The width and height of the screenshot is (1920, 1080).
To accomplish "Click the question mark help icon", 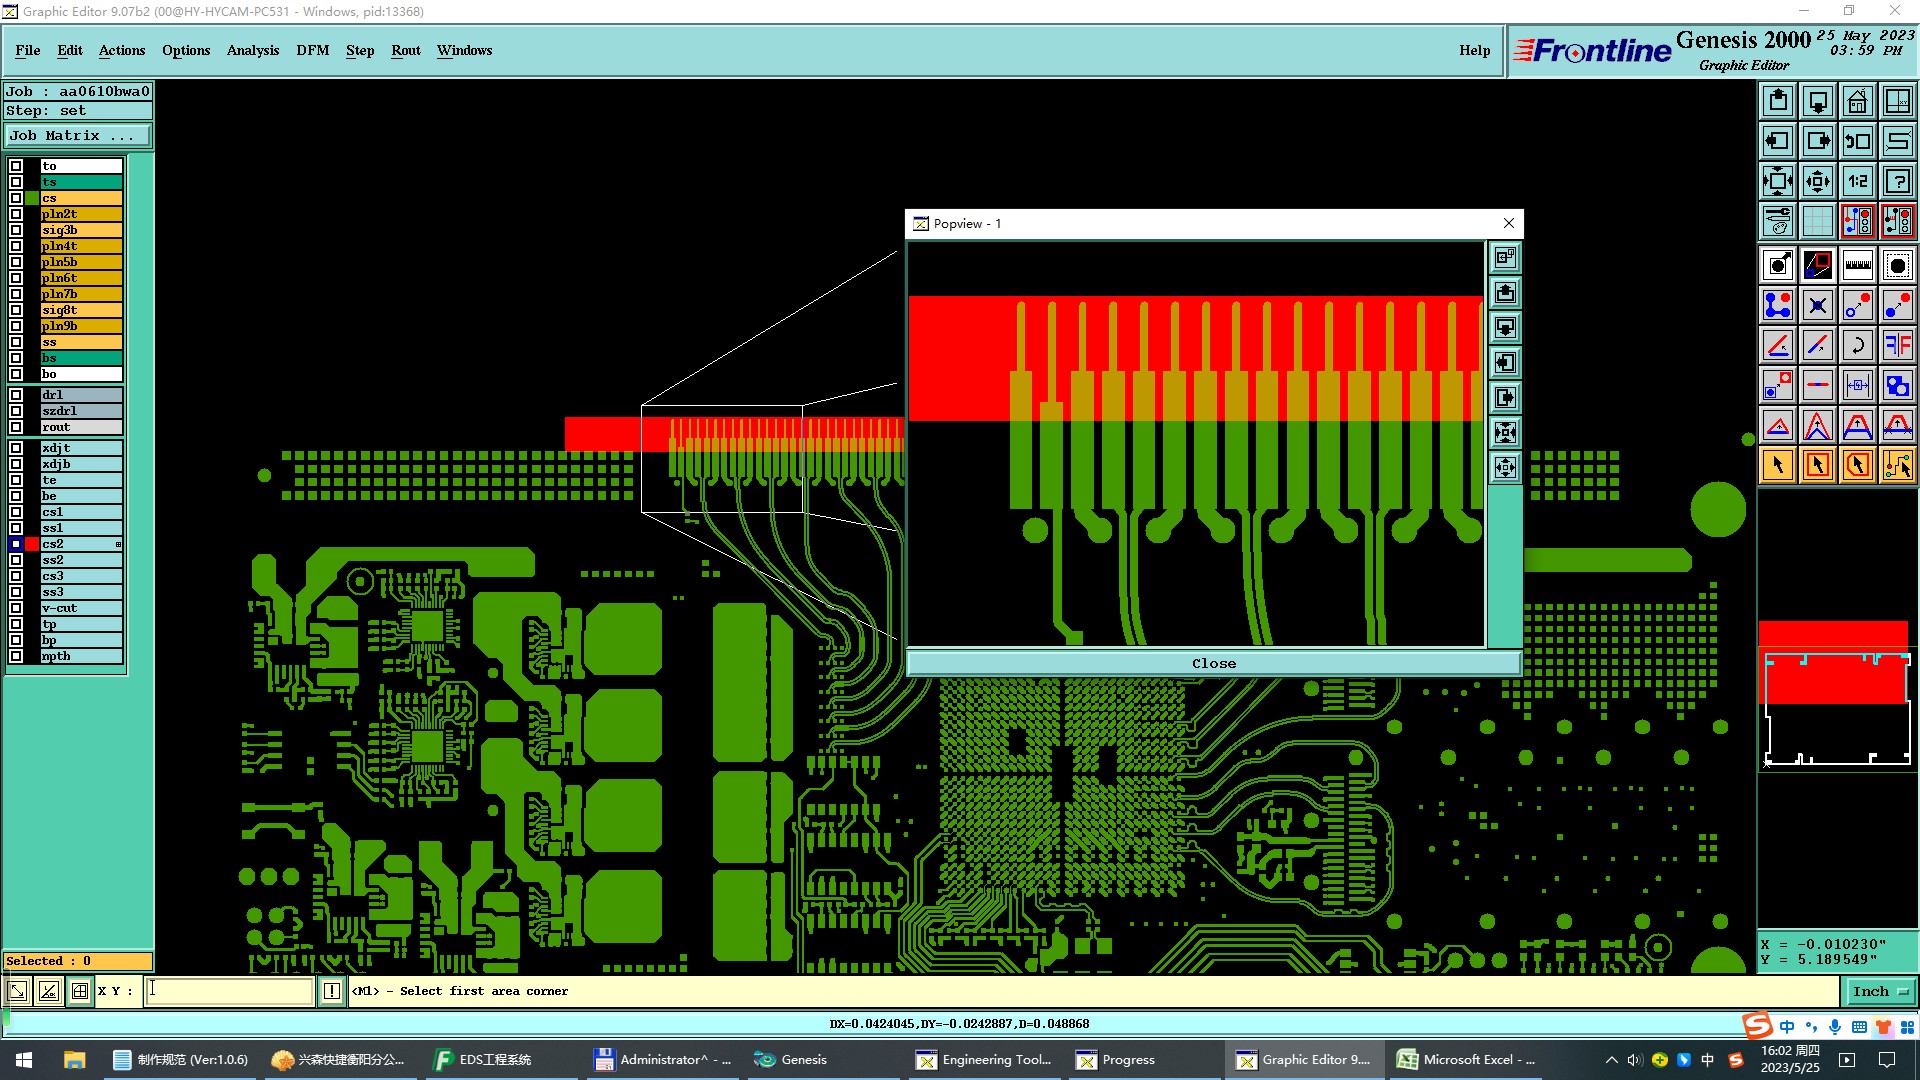I will 1897,181.
